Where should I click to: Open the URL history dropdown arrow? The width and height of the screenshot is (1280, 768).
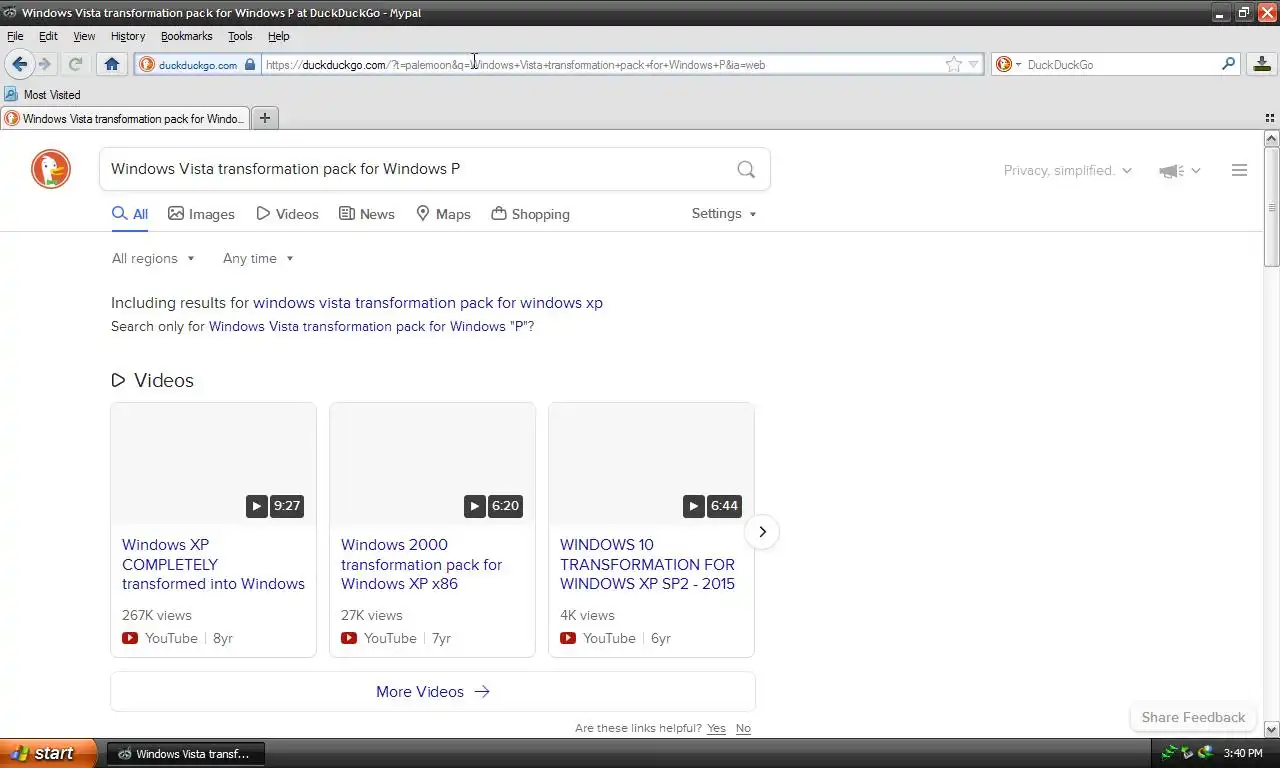[x=974, y=64]
